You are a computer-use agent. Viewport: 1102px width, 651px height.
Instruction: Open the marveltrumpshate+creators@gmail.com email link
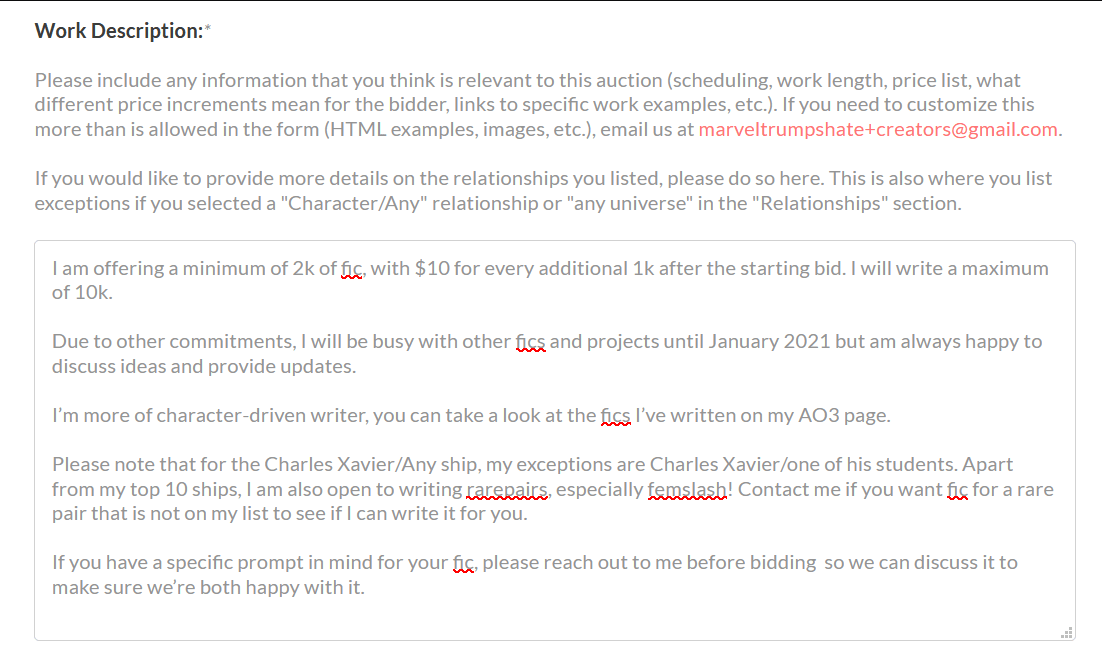[x=878, y=129]
